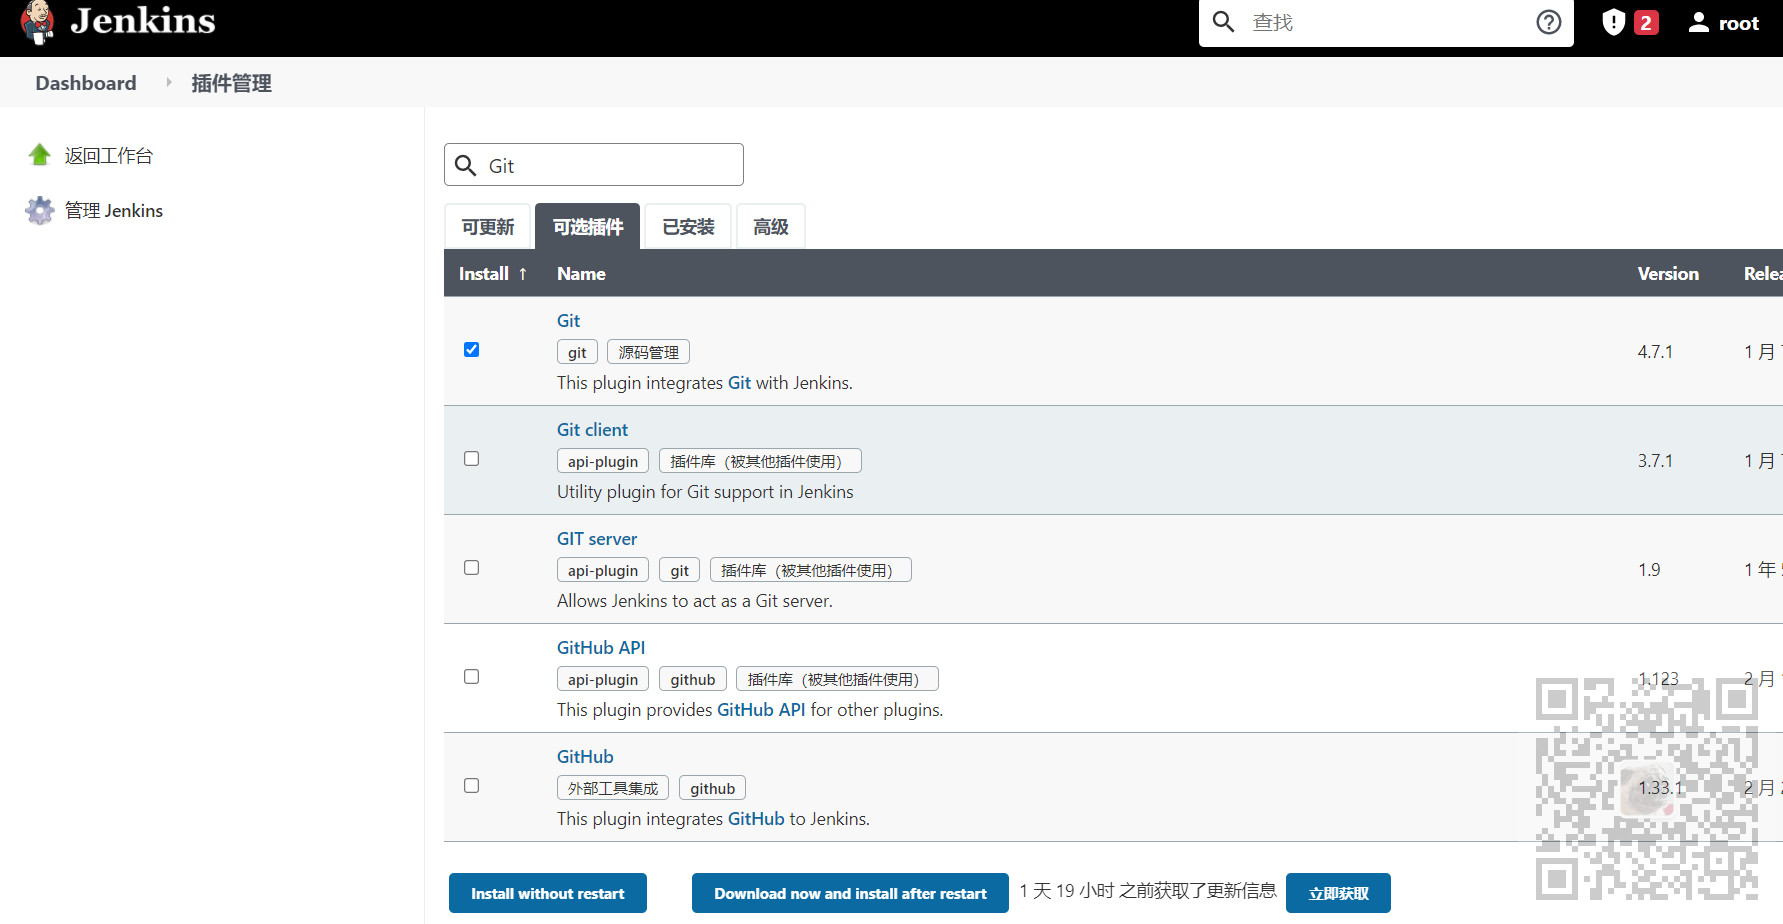Screen dimensions: 1783x924
Task: Click api-plugin tag on GIT server row
Action: pos(603,570)
